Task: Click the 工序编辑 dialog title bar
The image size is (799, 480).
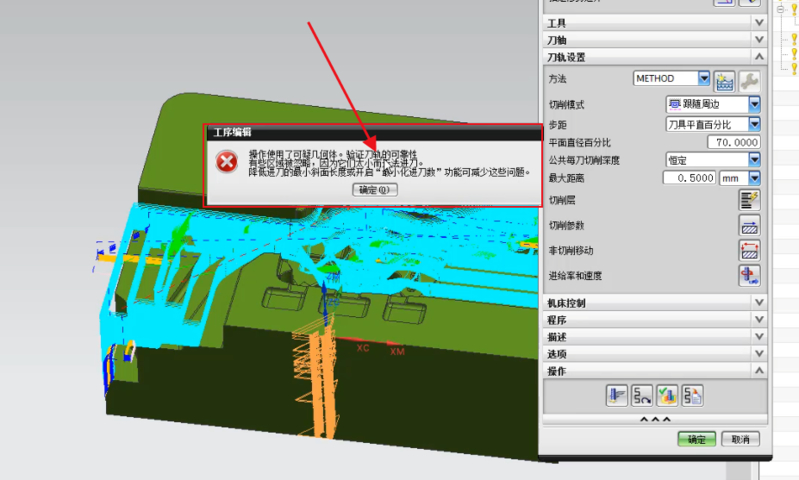Action: coord(373,132)
